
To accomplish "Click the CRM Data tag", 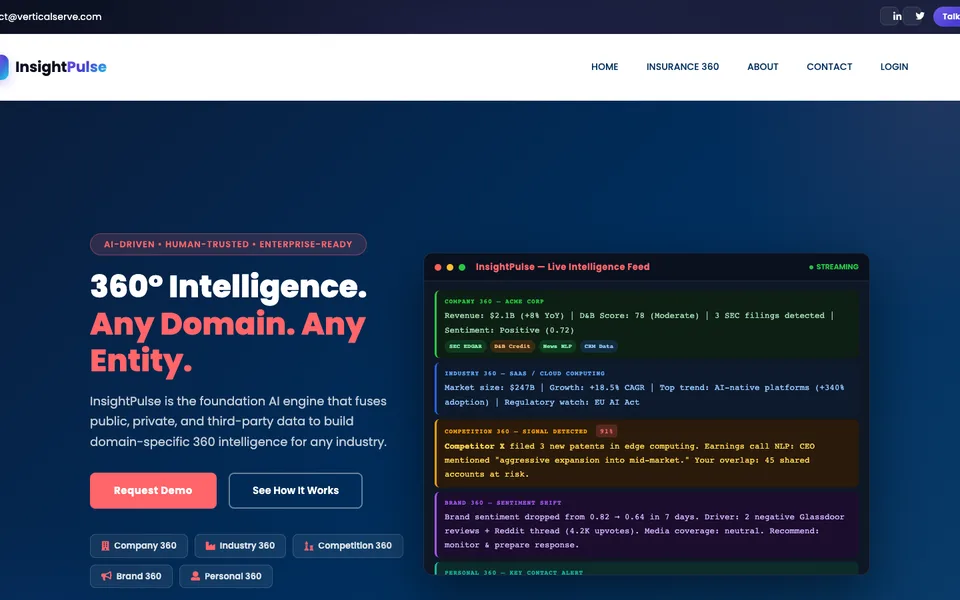I will click(x=598, y=347).
